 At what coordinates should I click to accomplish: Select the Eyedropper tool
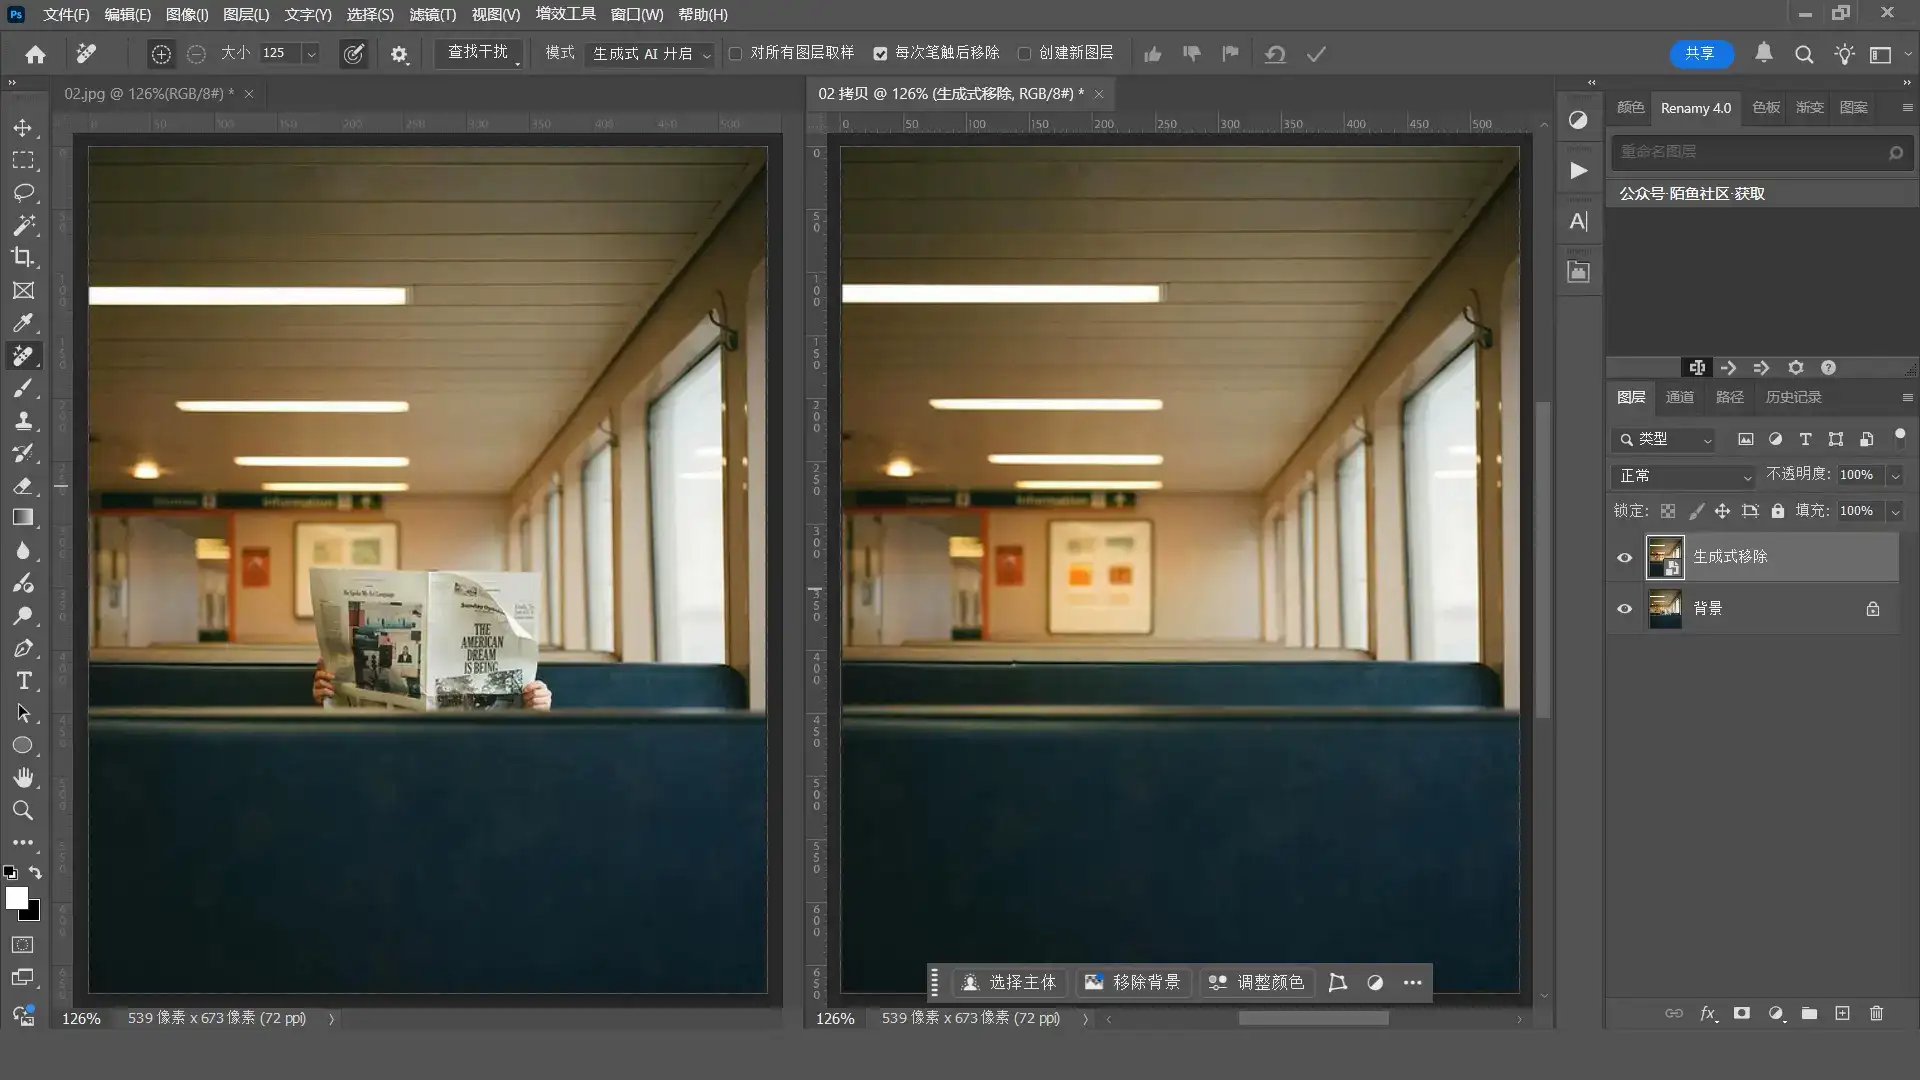(x=23, y=323)
